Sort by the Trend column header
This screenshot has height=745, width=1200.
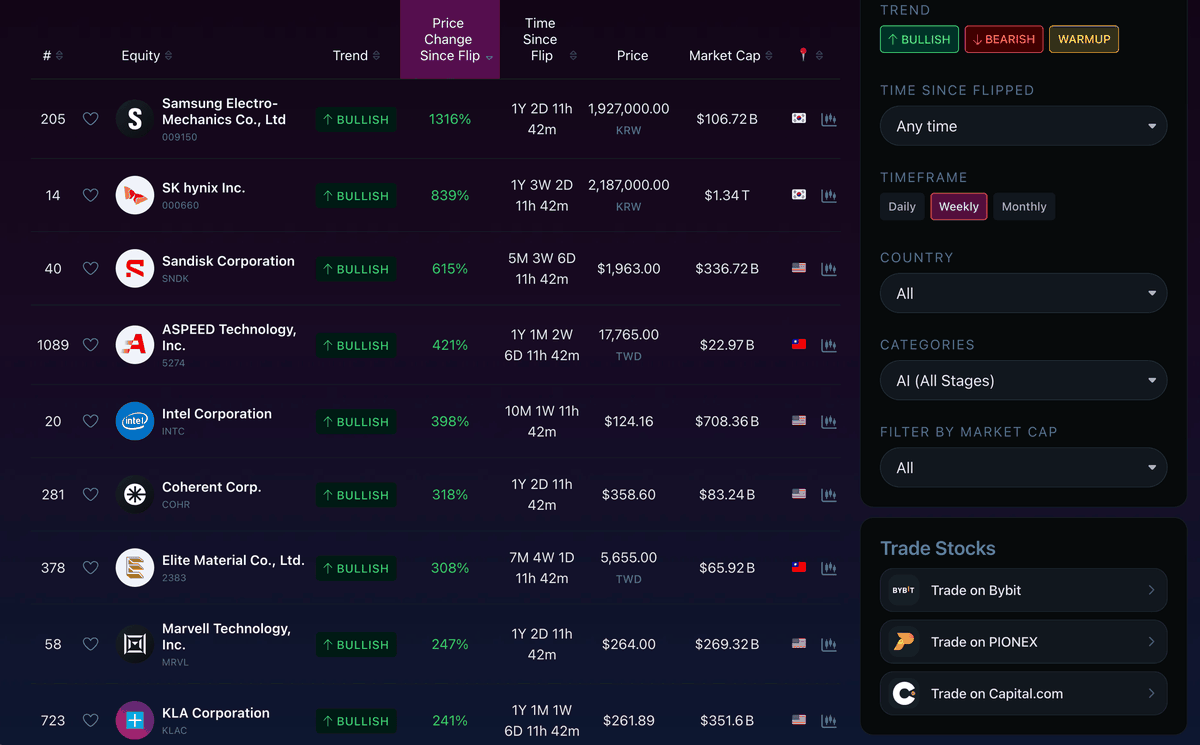point(357,55)
